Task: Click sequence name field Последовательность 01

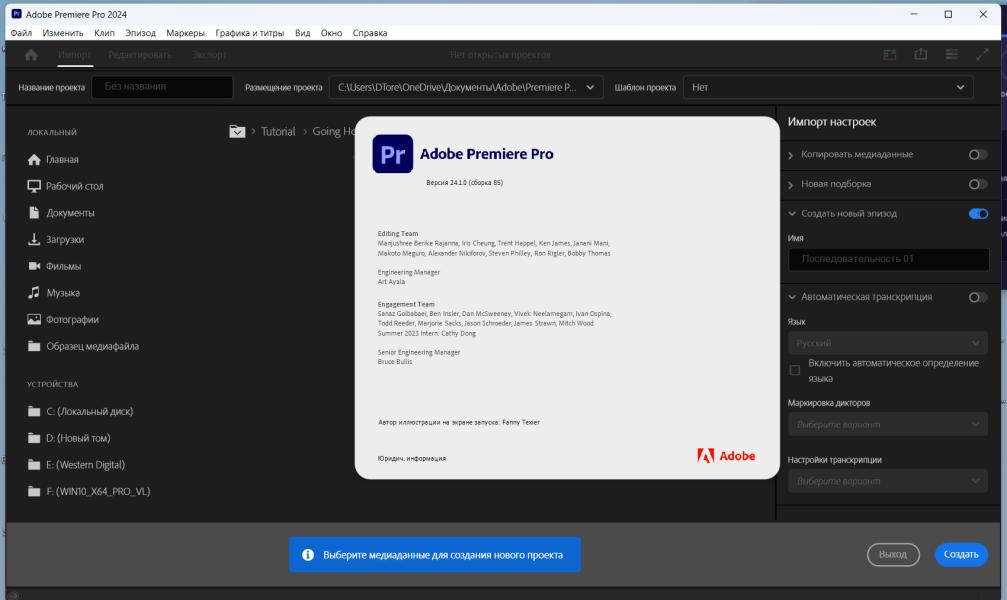Action: pos(888,259)
